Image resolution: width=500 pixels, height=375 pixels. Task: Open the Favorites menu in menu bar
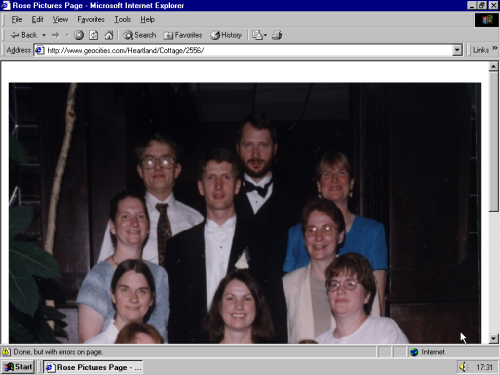(x=91, y=20)
